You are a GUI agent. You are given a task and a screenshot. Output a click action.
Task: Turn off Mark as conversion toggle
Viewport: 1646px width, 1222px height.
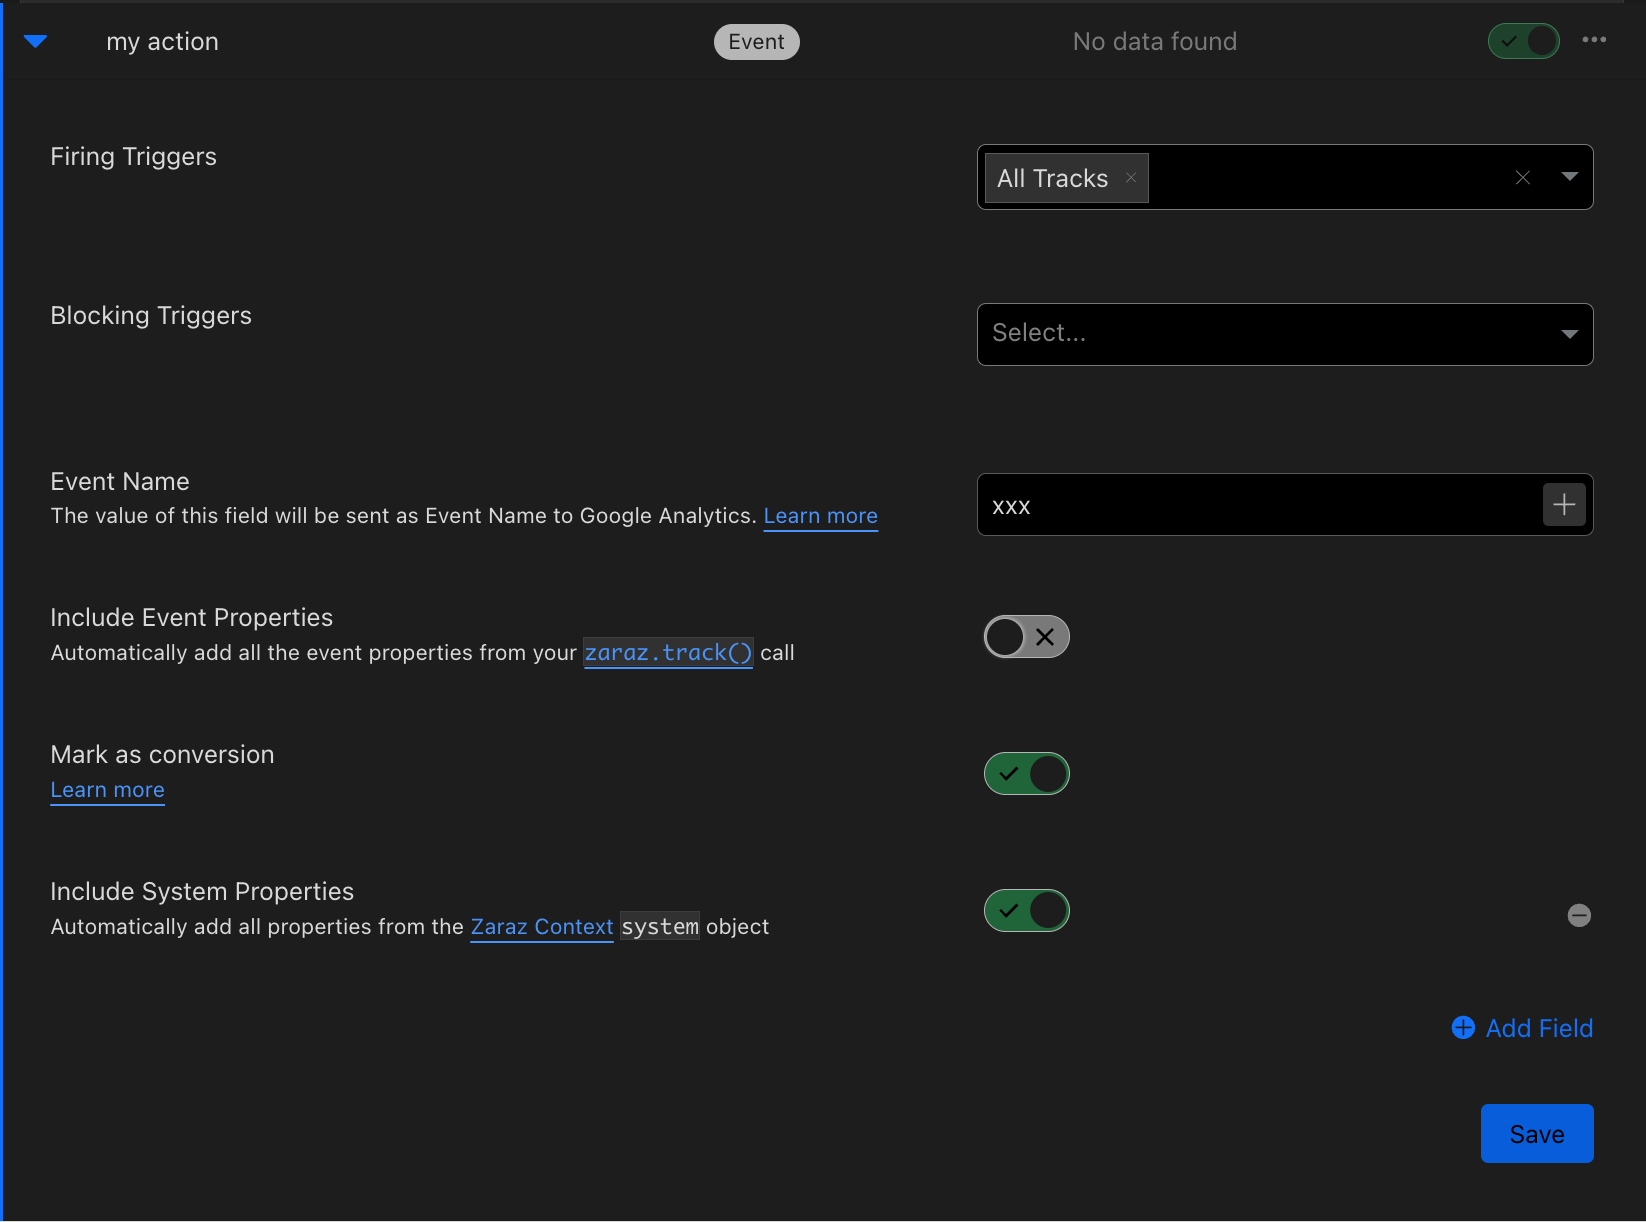coord(1026,774)
